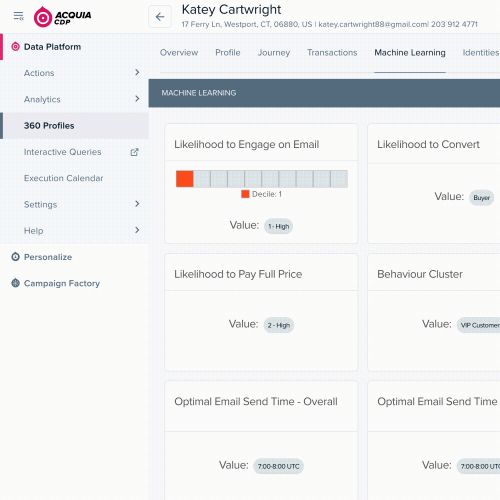Switch to the Transactions tab

(x=332, y=53)
